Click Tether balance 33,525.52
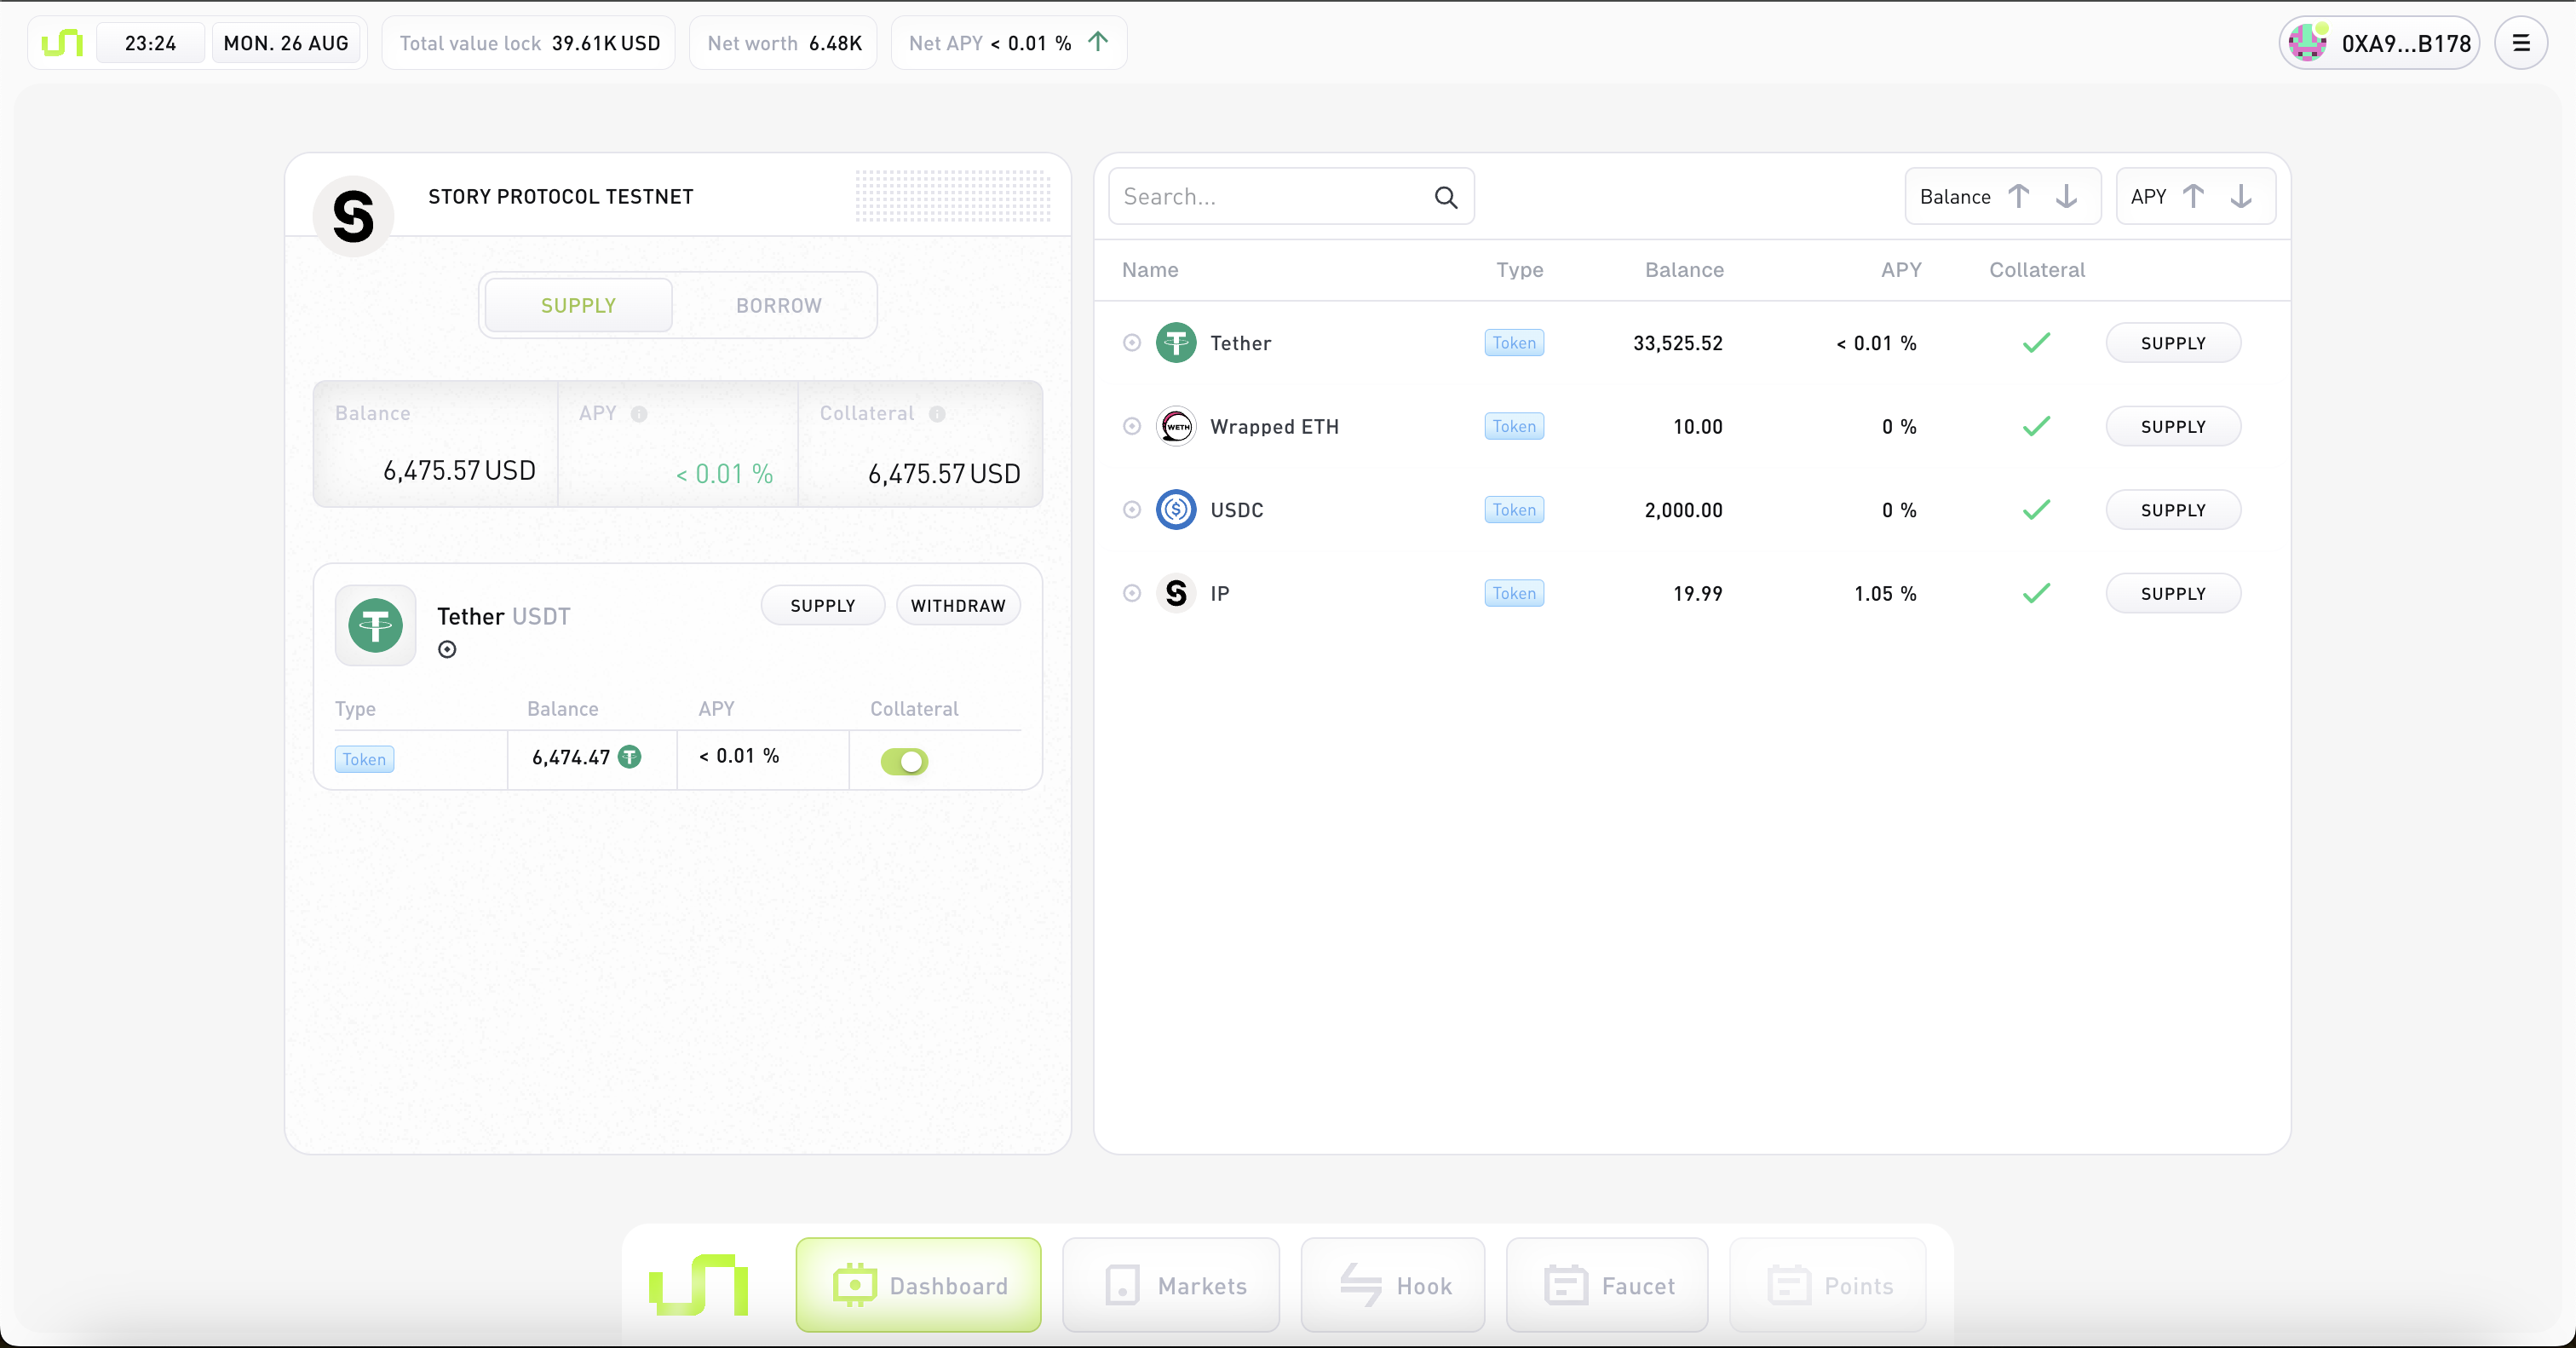This screenshot has height=1348, width=2576. [x=1677, y=343]
